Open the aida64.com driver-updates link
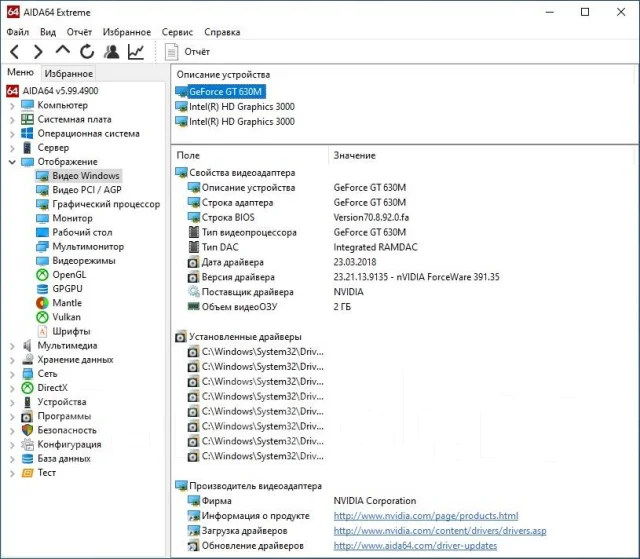The image size is (640, 559). pyautogui.click(x=415, y=546)
